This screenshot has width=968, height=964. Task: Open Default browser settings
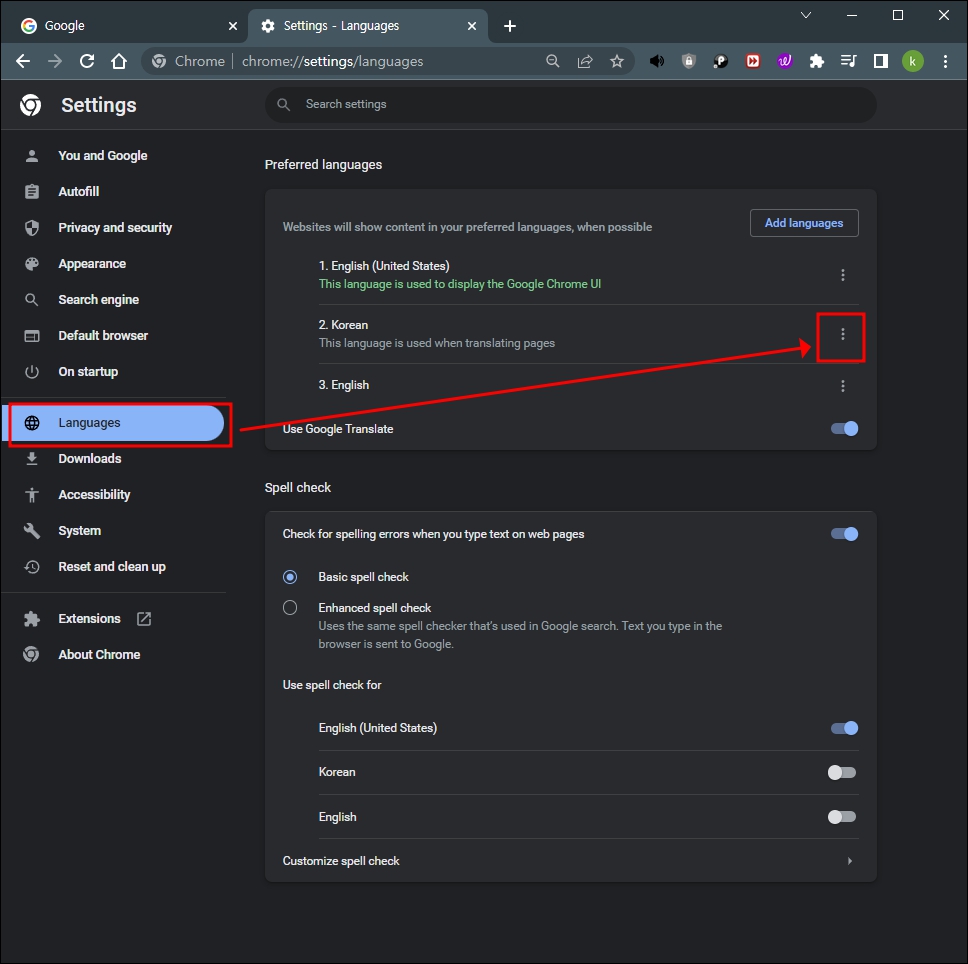click(x=103, y=335)
